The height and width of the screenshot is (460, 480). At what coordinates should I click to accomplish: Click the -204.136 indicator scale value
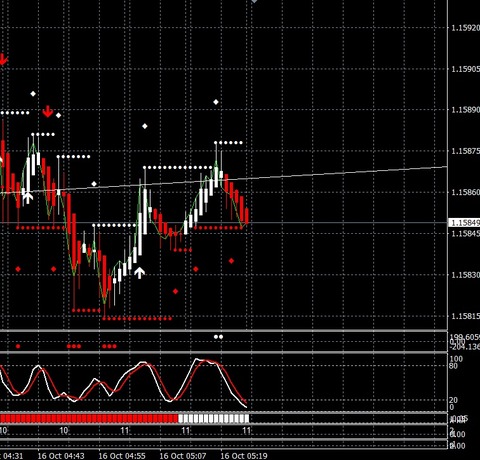[x=465, y=347]
